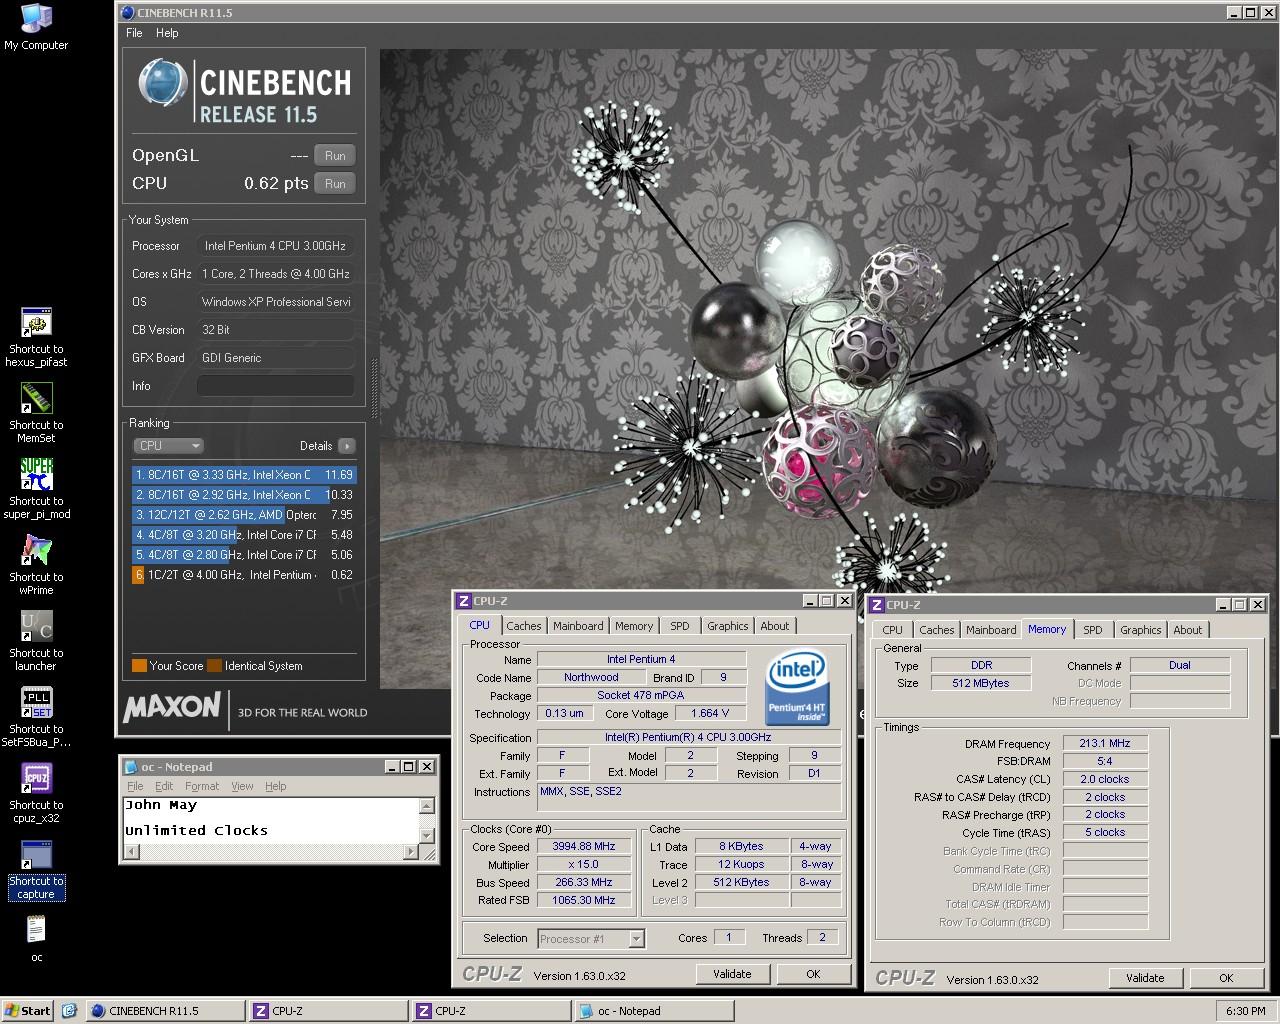
Task: Open the Windows Start button
Action: 29,1011
